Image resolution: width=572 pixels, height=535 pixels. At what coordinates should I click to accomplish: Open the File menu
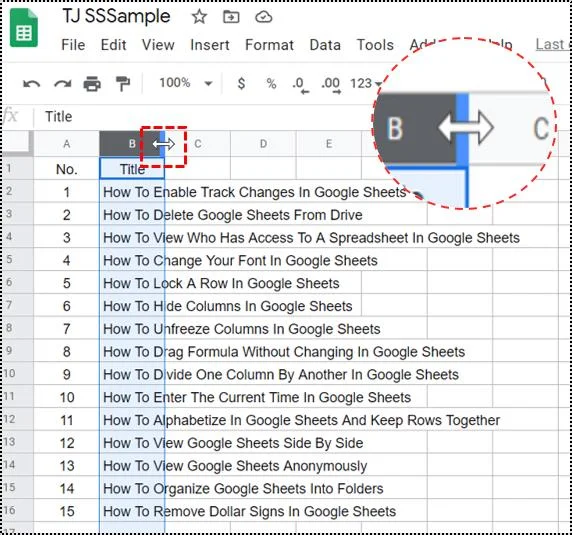73,45
